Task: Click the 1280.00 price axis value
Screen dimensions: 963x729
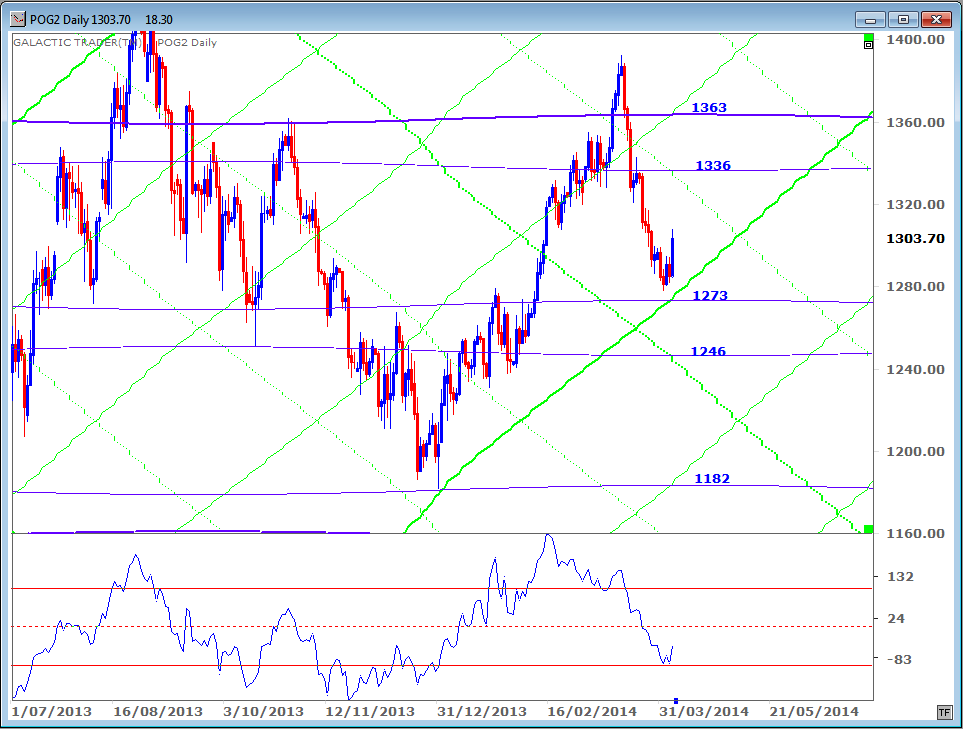Action: click(x=916, y=286)
